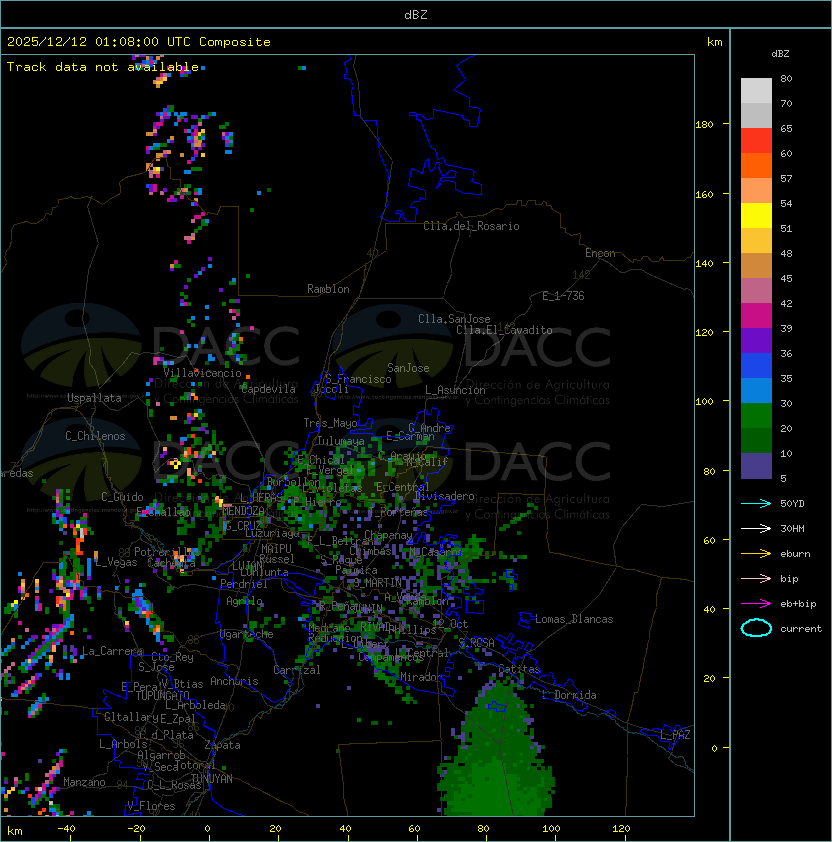Click the 'eburn' legend label
This screenshot has width=832, height=842.
point(795,554)
